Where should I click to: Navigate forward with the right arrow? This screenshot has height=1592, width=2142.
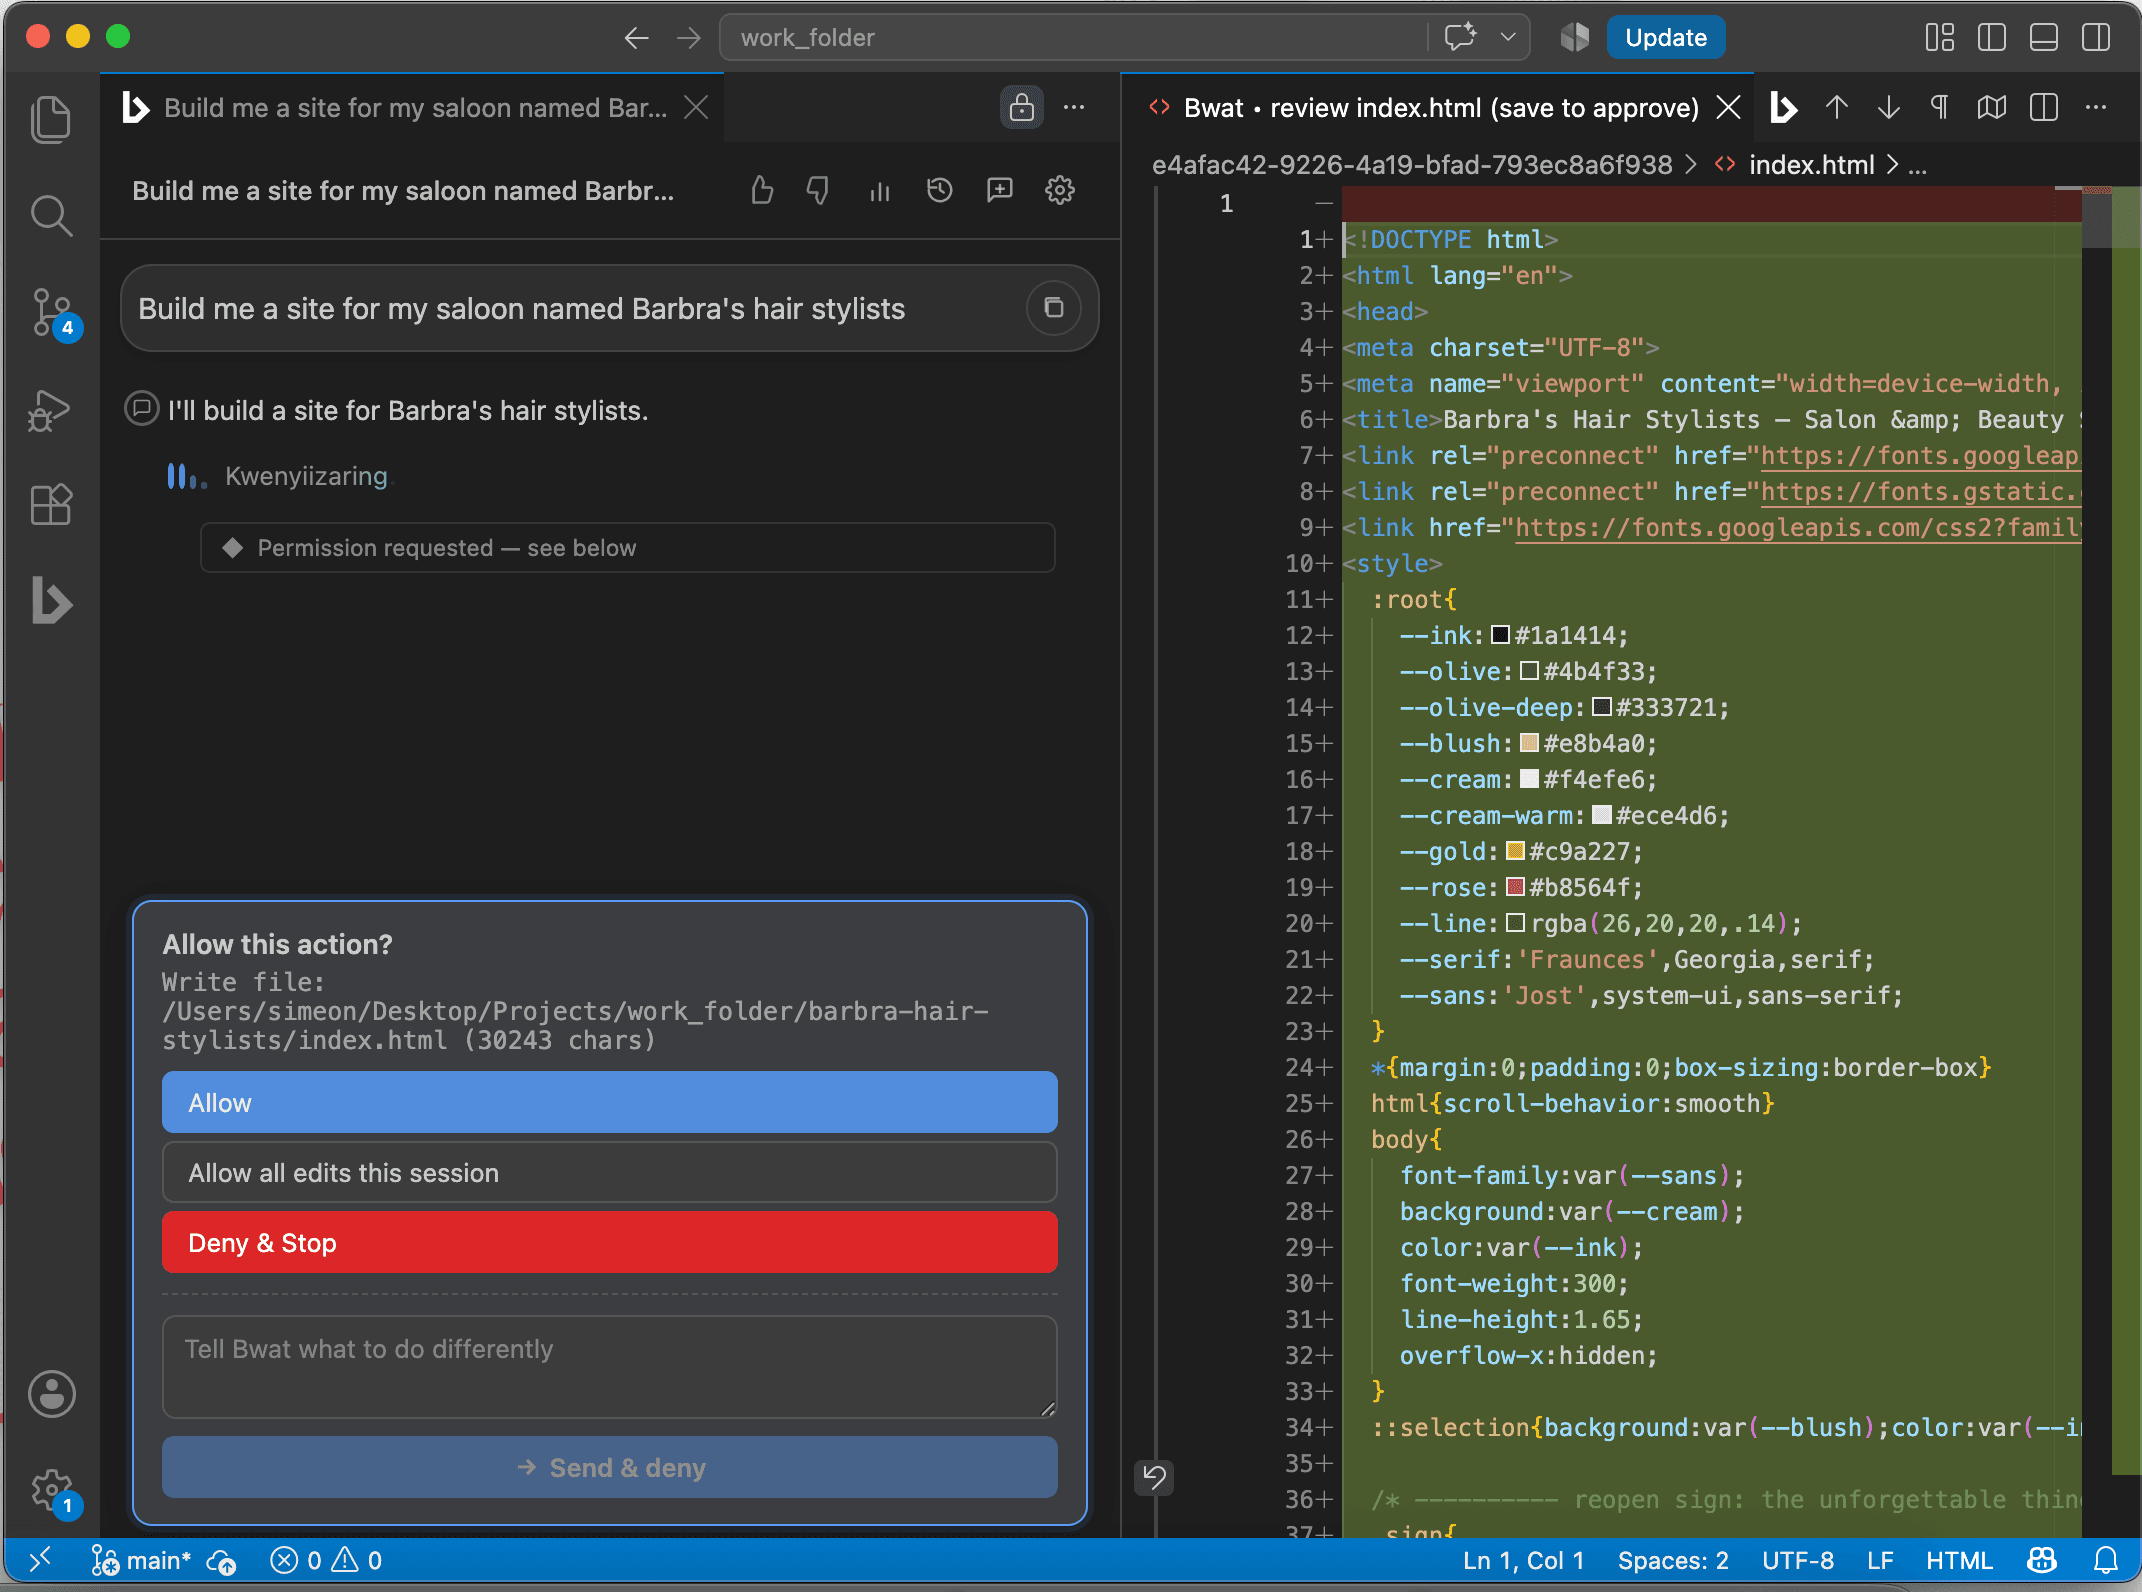(x=688, y=38)
